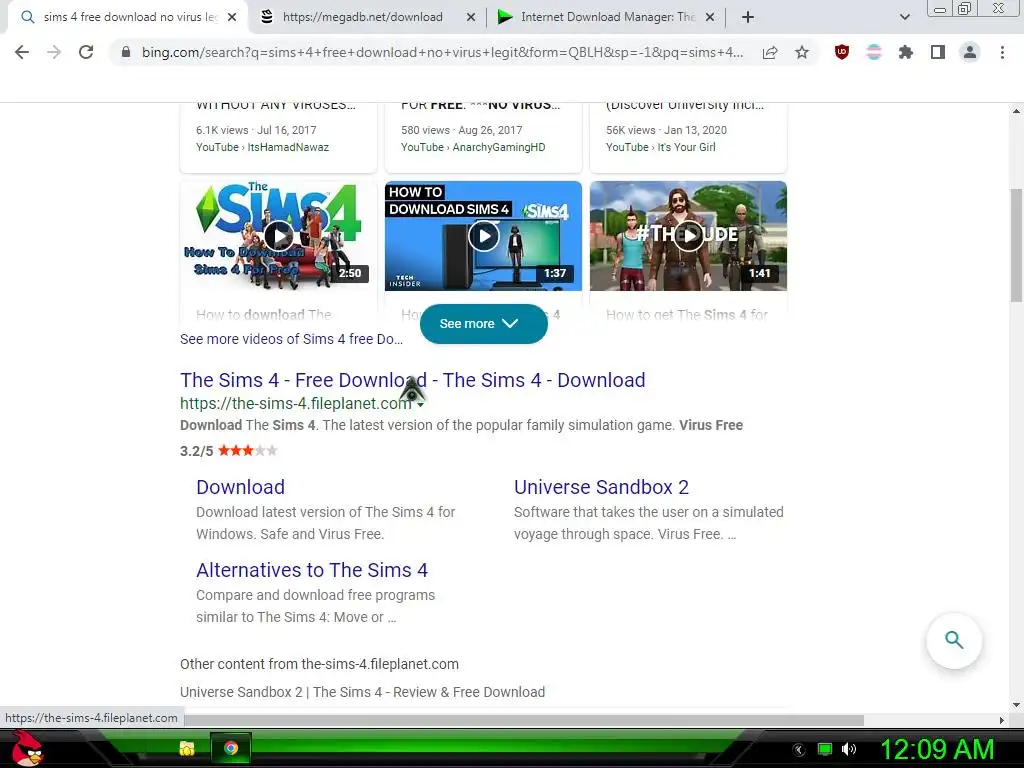Click the 56K views Jan 13, 2020 text

click(666, 130)
